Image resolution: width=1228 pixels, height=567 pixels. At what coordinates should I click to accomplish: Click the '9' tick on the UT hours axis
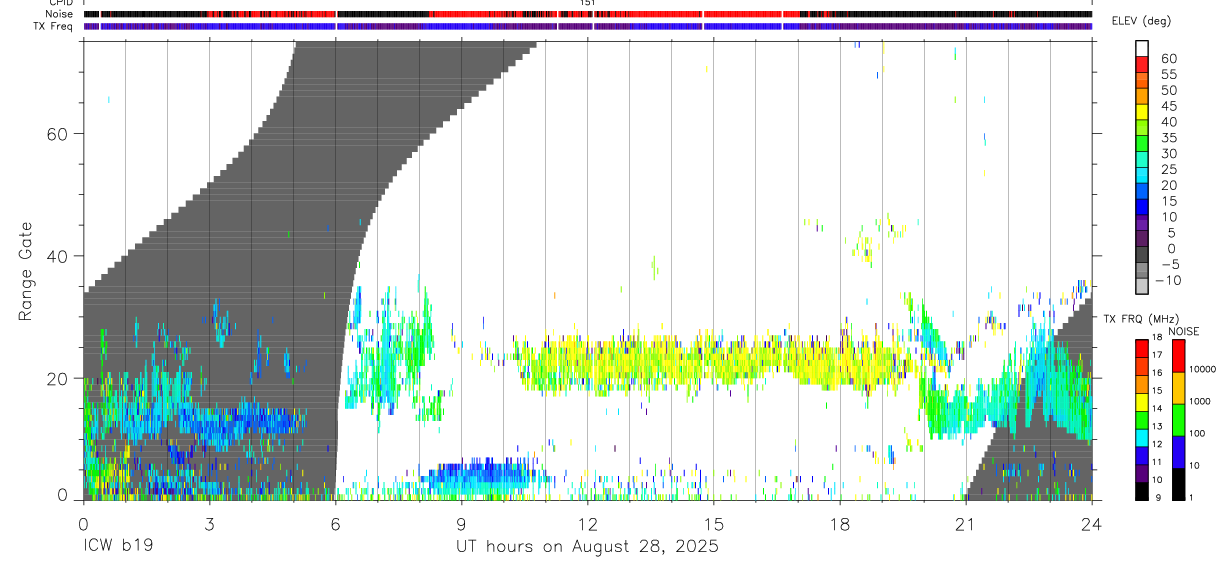[x=461, y=524]
